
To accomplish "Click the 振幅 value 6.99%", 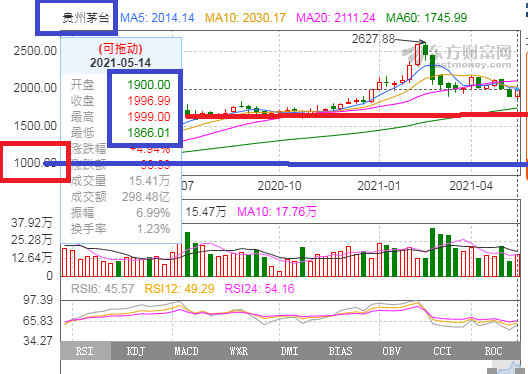I will point(153,213).
